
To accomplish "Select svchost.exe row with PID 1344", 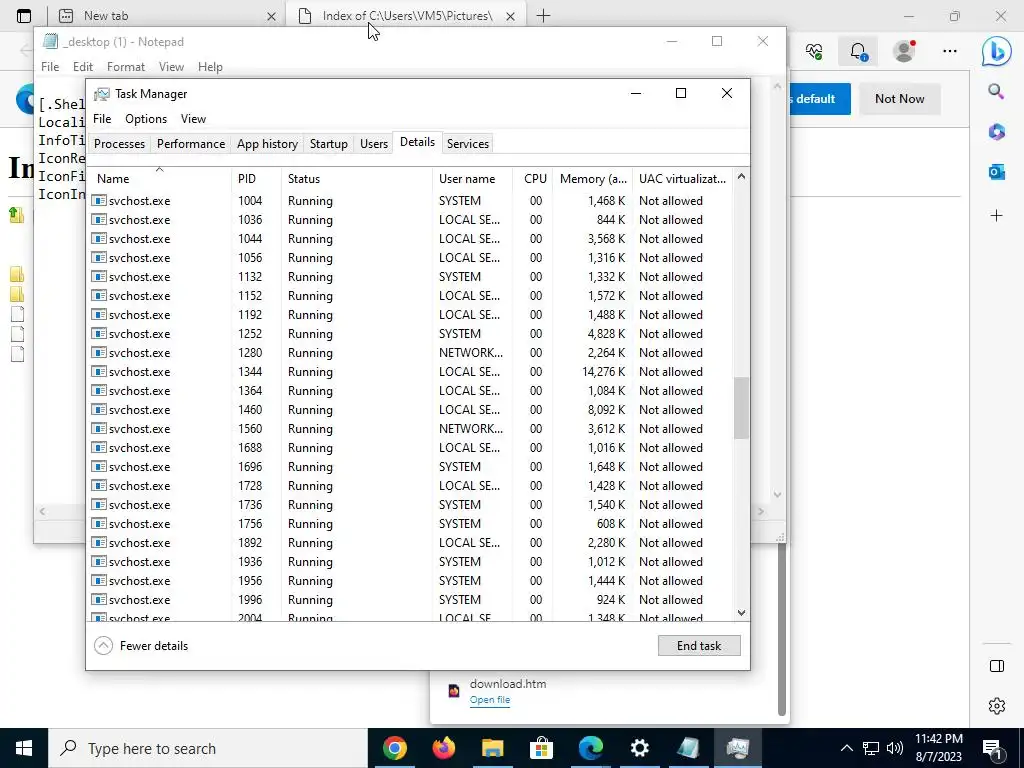I will tap(411, 372).
